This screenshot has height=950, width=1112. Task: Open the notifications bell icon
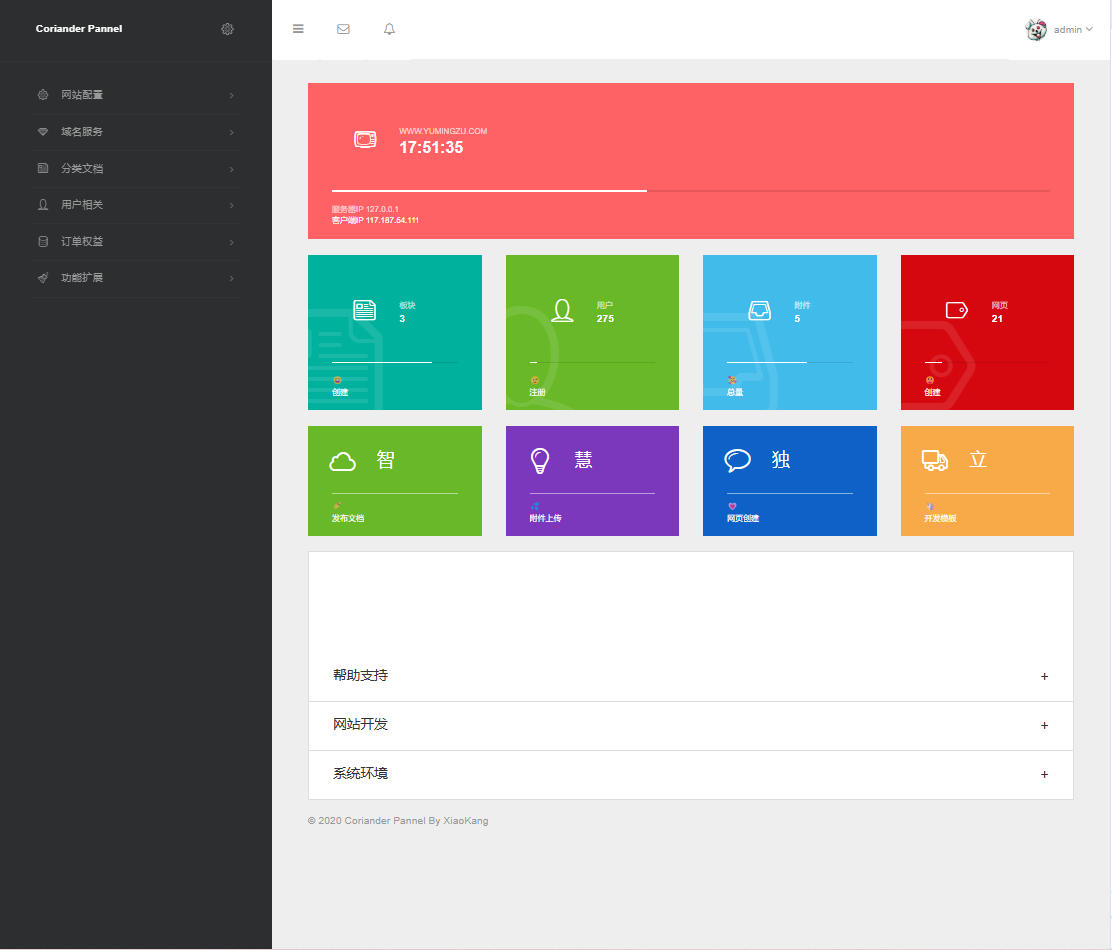[390, 29]
